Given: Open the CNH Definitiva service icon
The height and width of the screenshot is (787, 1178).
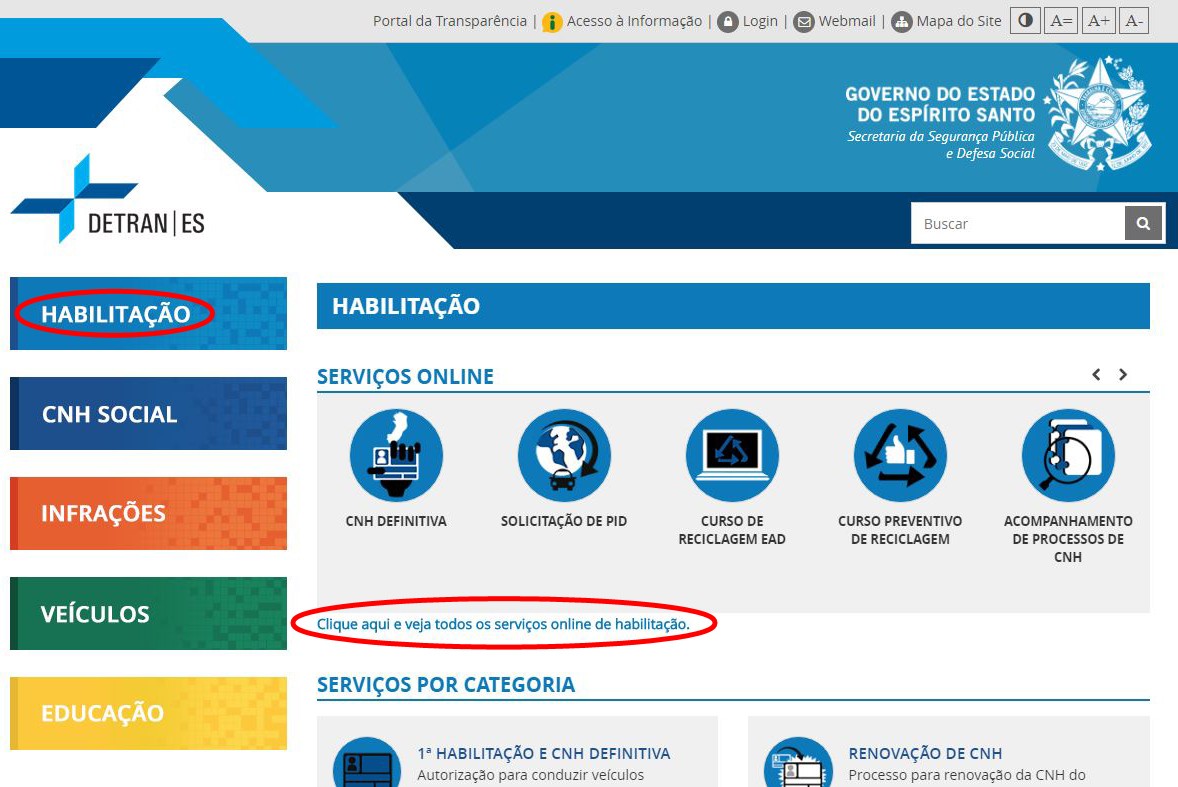Looking at the screenshot, I should [x=396, y=455].
